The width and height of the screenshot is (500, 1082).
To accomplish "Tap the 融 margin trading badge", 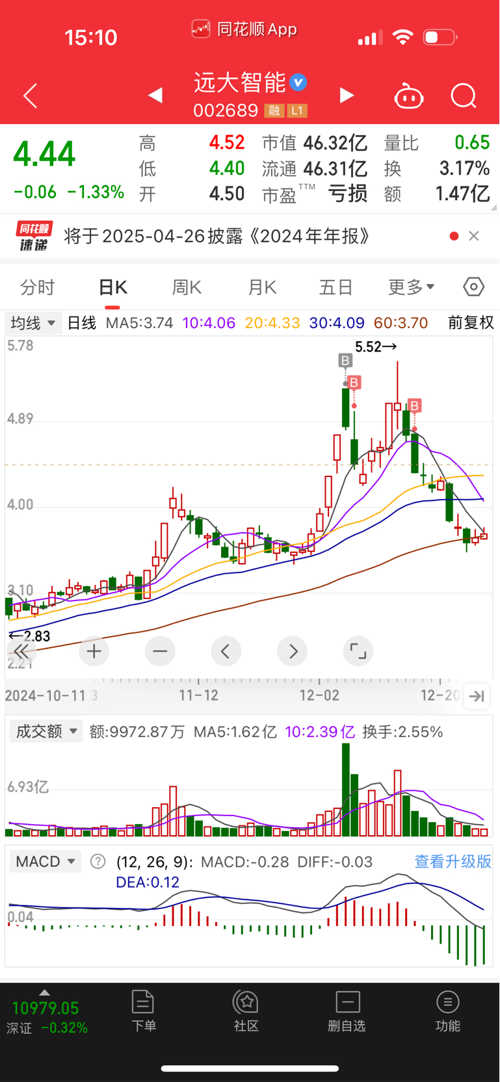I will point(274,110).
